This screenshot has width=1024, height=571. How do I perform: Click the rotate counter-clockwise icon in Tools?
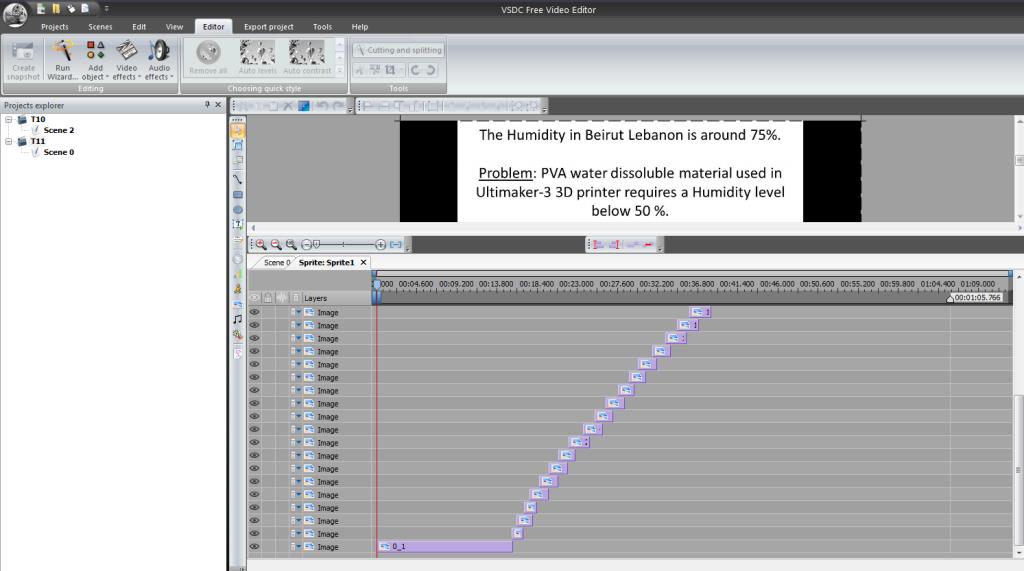[415, 70]
